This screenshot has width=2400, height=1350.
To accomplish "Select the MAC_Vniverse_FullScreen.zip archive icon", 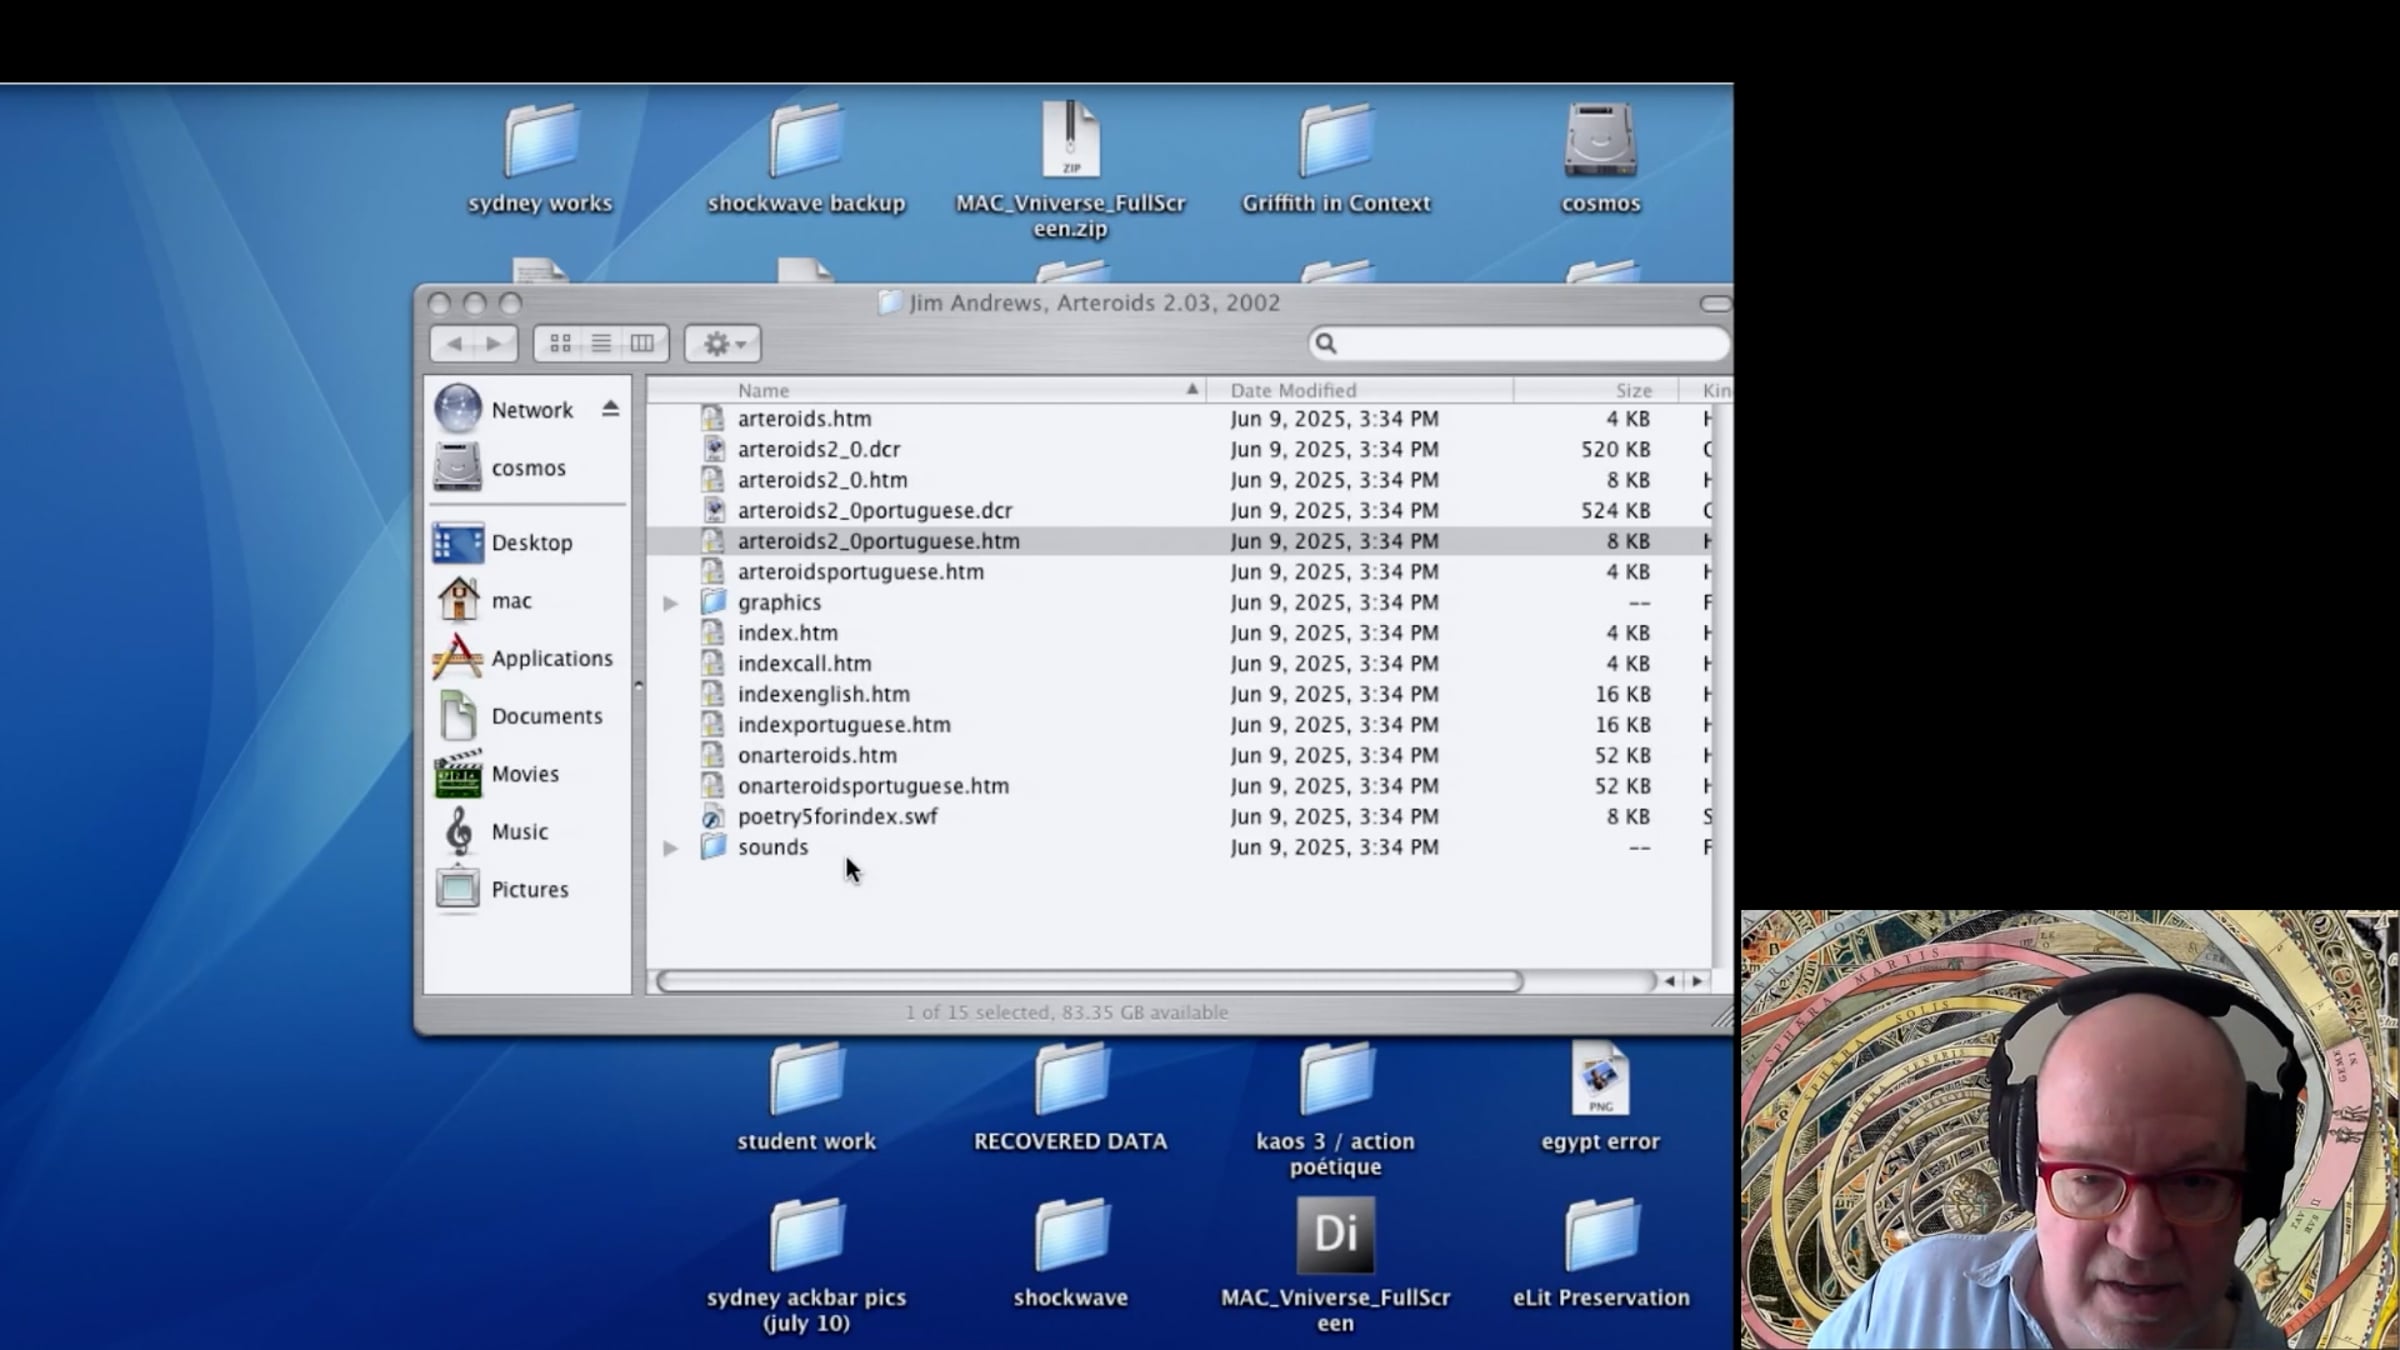I will click(x=1071, y=140).
